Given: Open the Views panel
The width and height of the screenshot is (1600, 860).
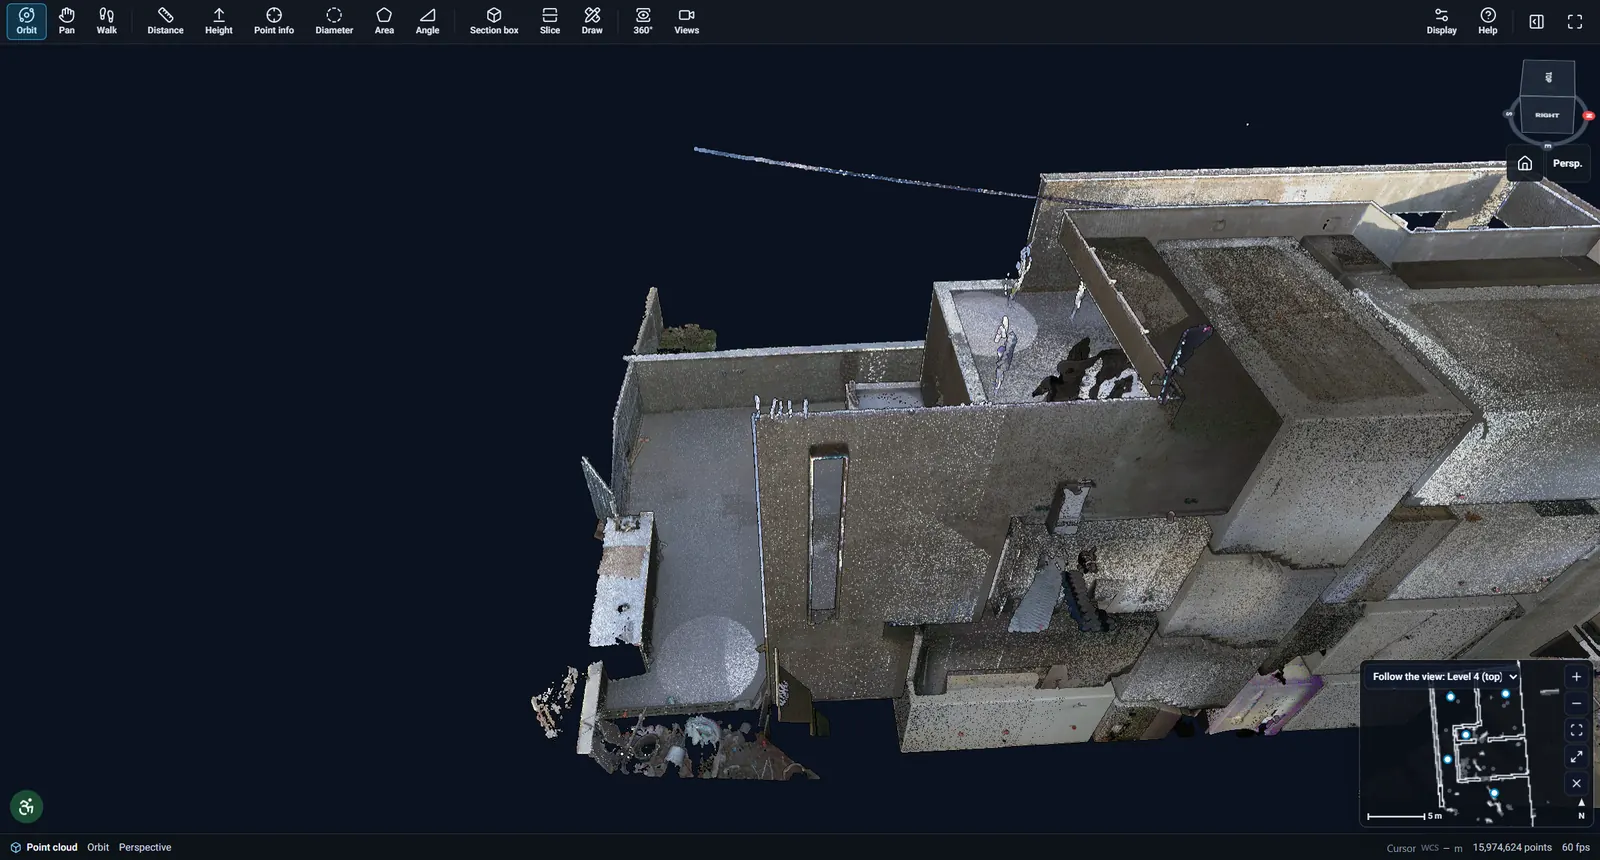Looking at the screenshot, I should pyautogui.click(x=686, y=21).
